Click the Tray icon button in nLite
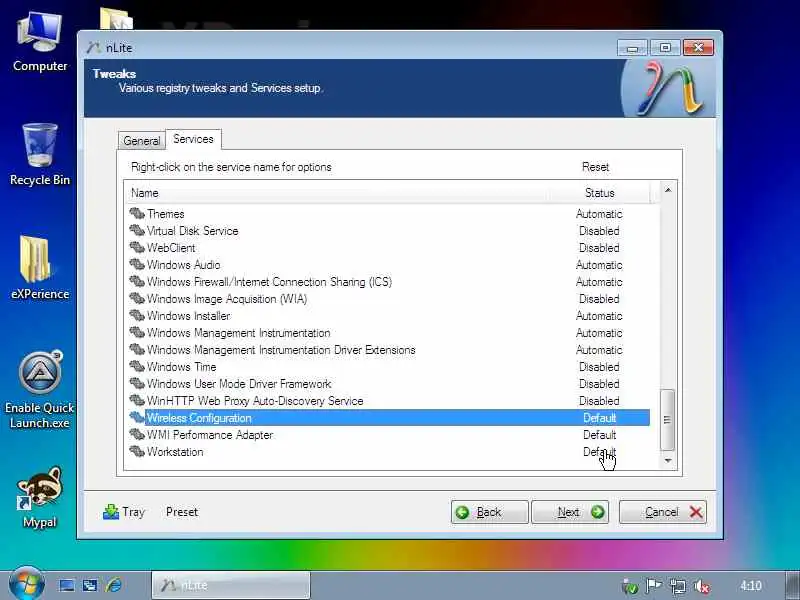800x600 pixels. click(124, 512)
